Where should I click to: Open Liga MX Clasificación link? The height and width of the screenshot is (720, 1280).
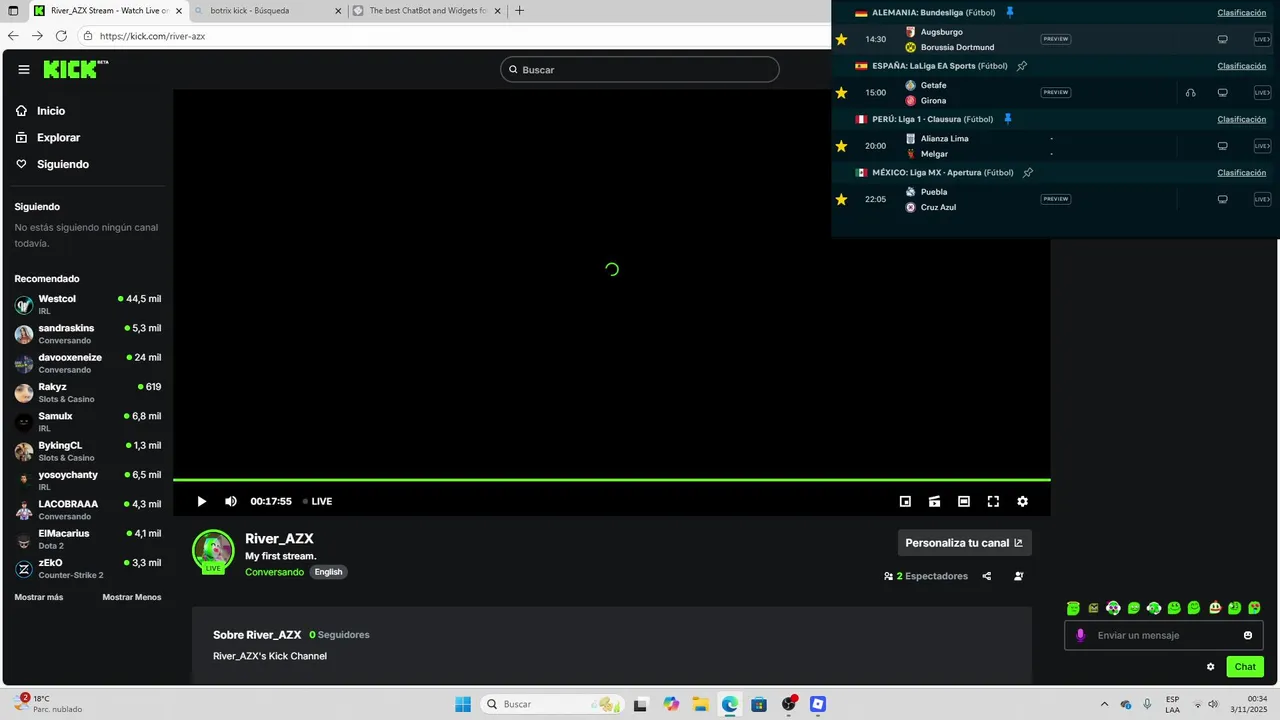click(x=1241, y=172)
